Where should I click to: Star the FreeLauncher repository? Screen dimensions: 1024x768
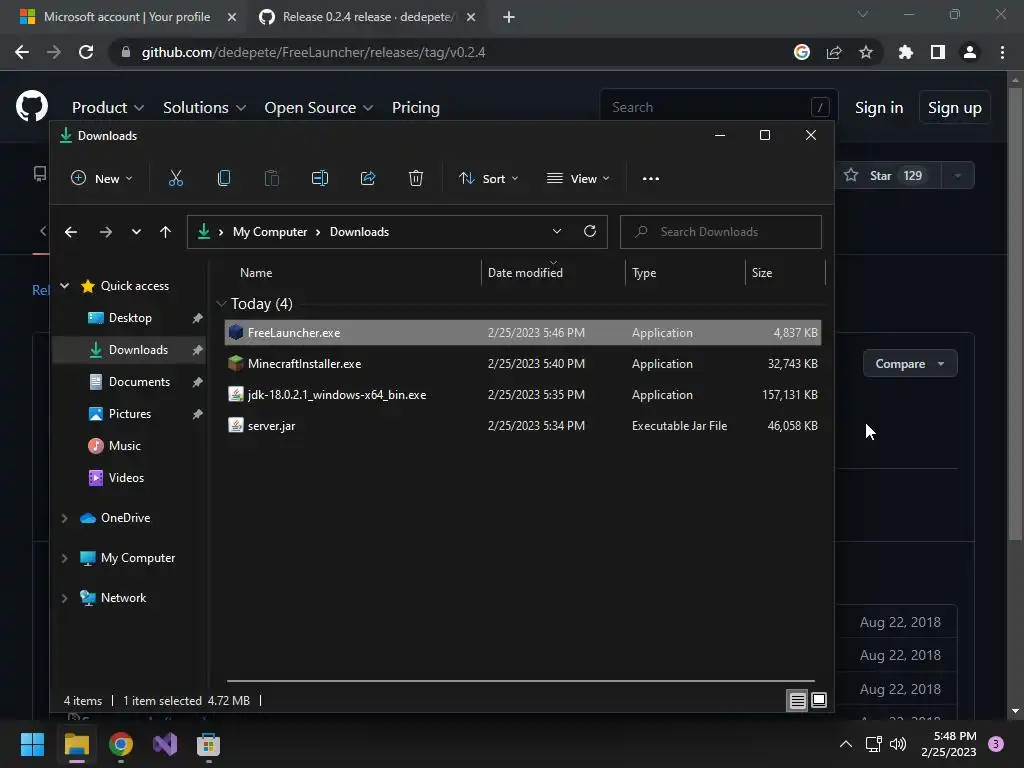click(x=887, y=175)
